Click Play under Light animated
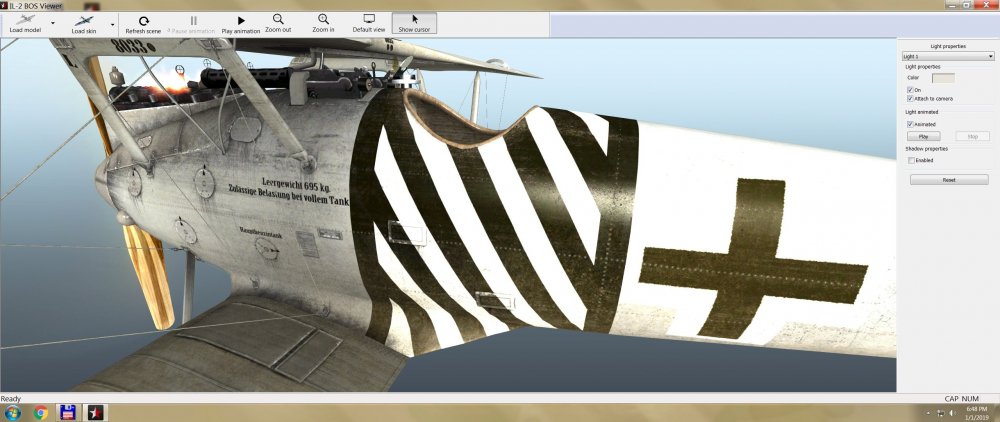This screenshot has height=422, width=1000. [x=923, y=136]
